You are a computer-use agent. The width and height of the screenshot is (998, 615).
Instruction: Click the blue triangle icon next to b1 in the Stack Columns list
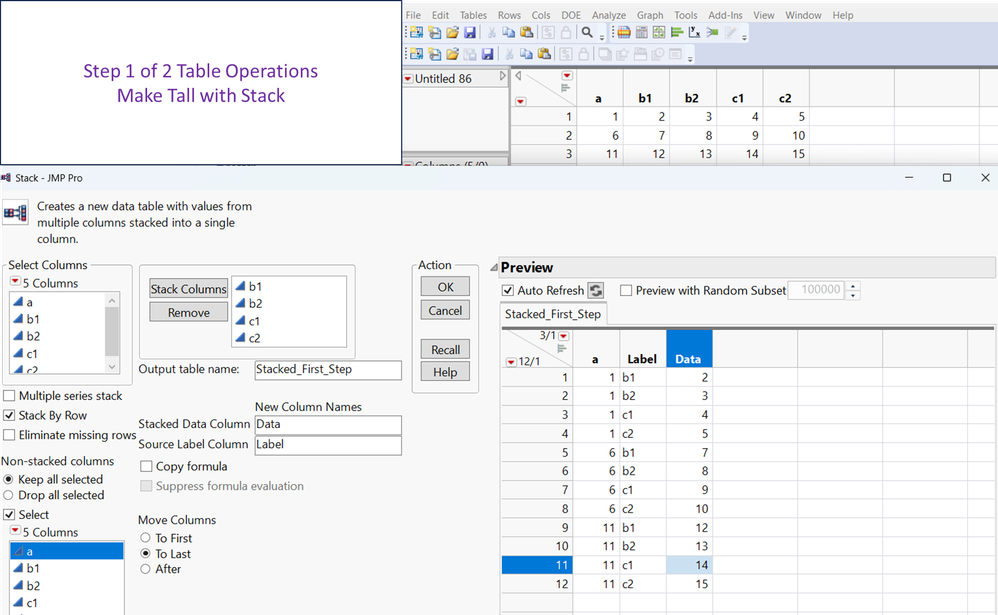point(241,285)
